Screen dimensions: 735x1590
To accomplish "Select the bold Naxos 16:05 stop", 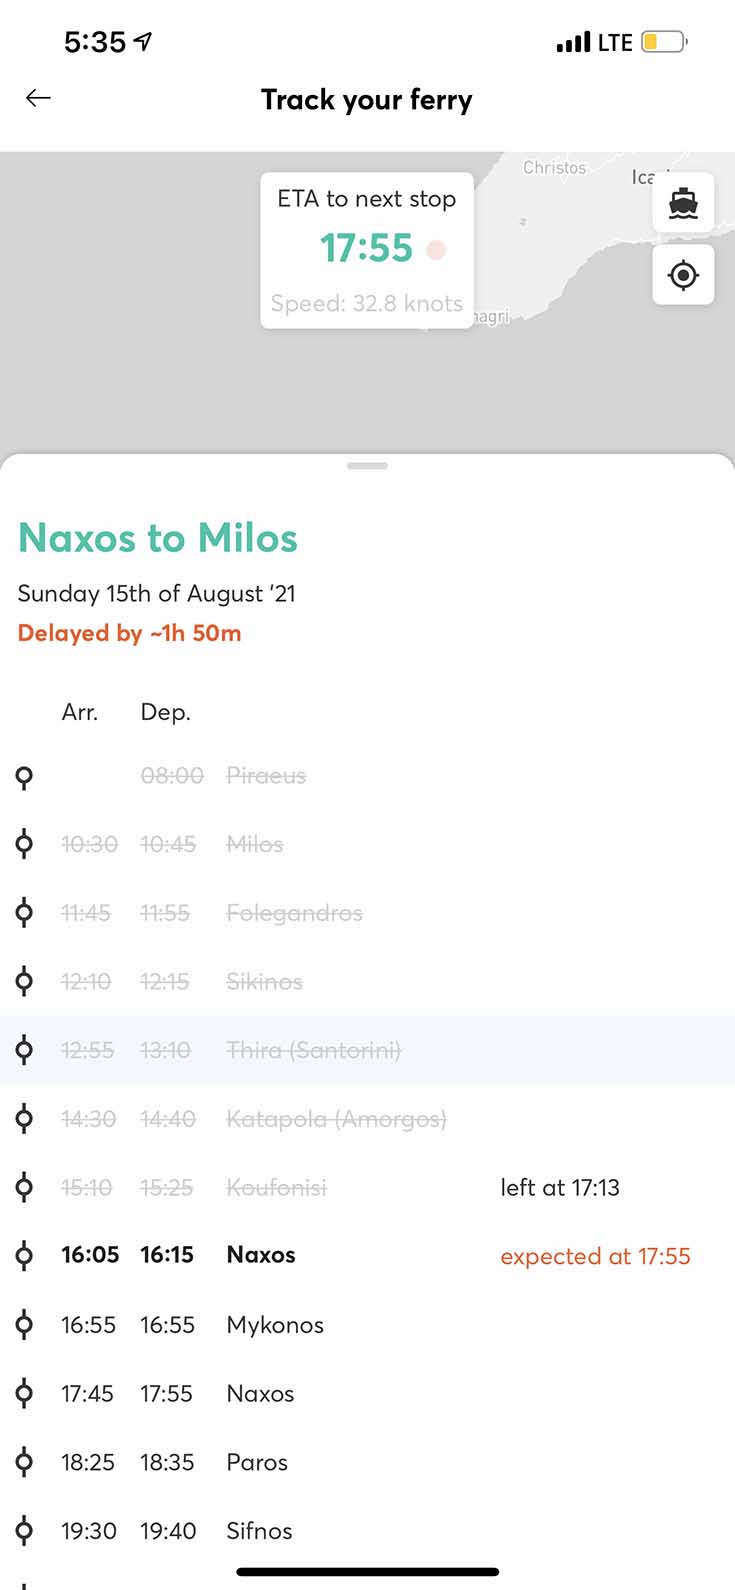I will click(x=260, y=1255).
